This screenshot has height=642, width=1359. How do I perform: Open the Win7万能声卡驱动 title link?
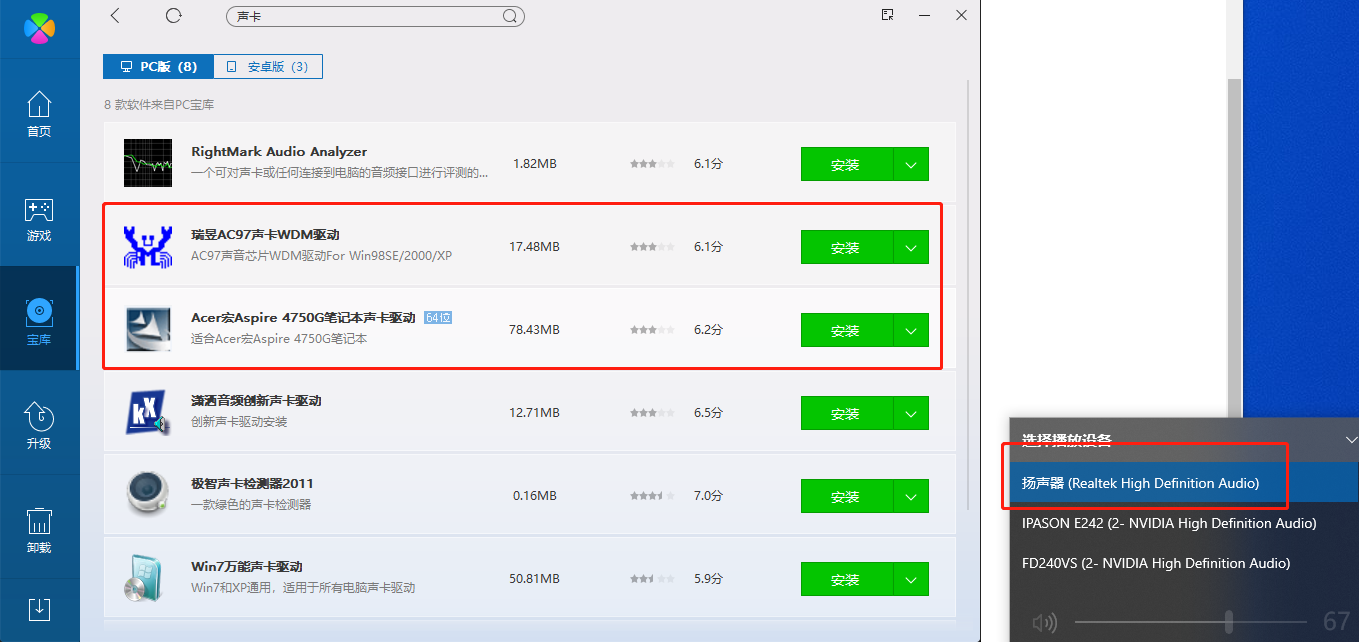coord(246,567)
